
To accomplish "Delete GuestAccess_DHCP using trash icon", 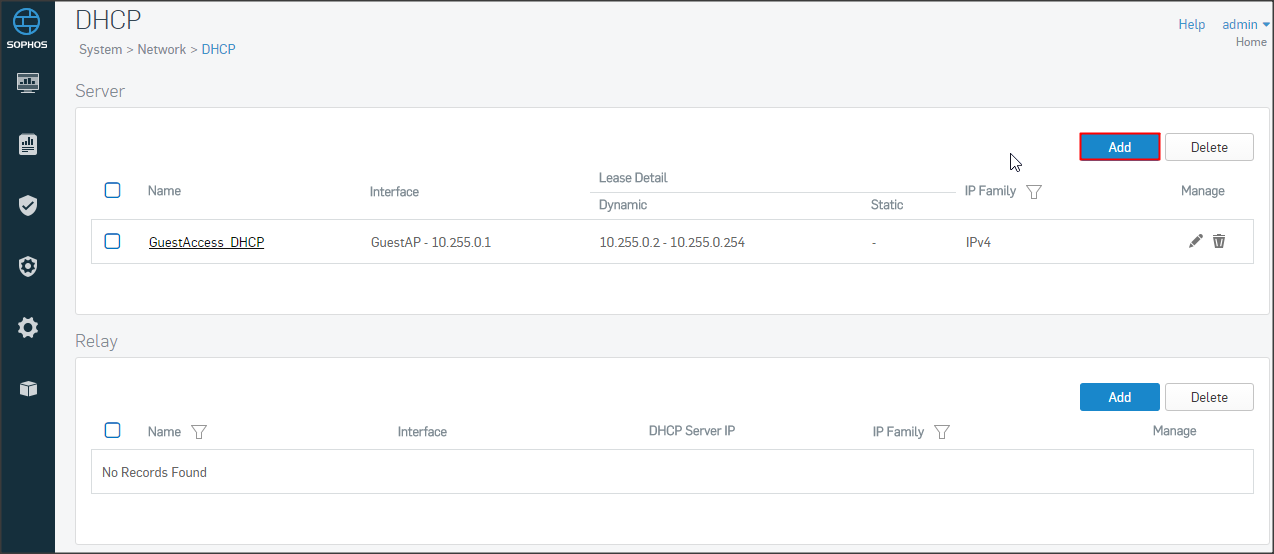I will (1219, 241).
